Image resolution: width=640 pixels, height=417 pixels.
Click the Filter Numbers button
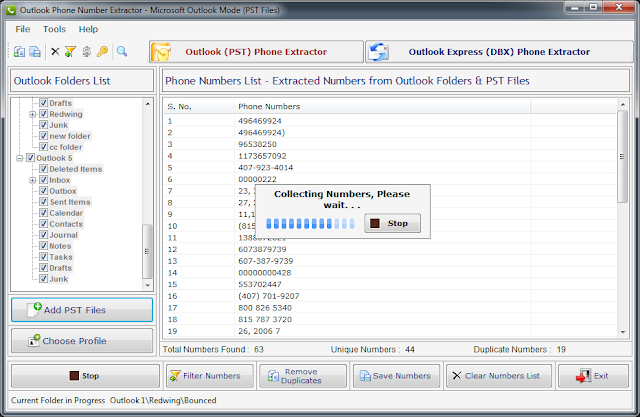[x=210, y=376]
